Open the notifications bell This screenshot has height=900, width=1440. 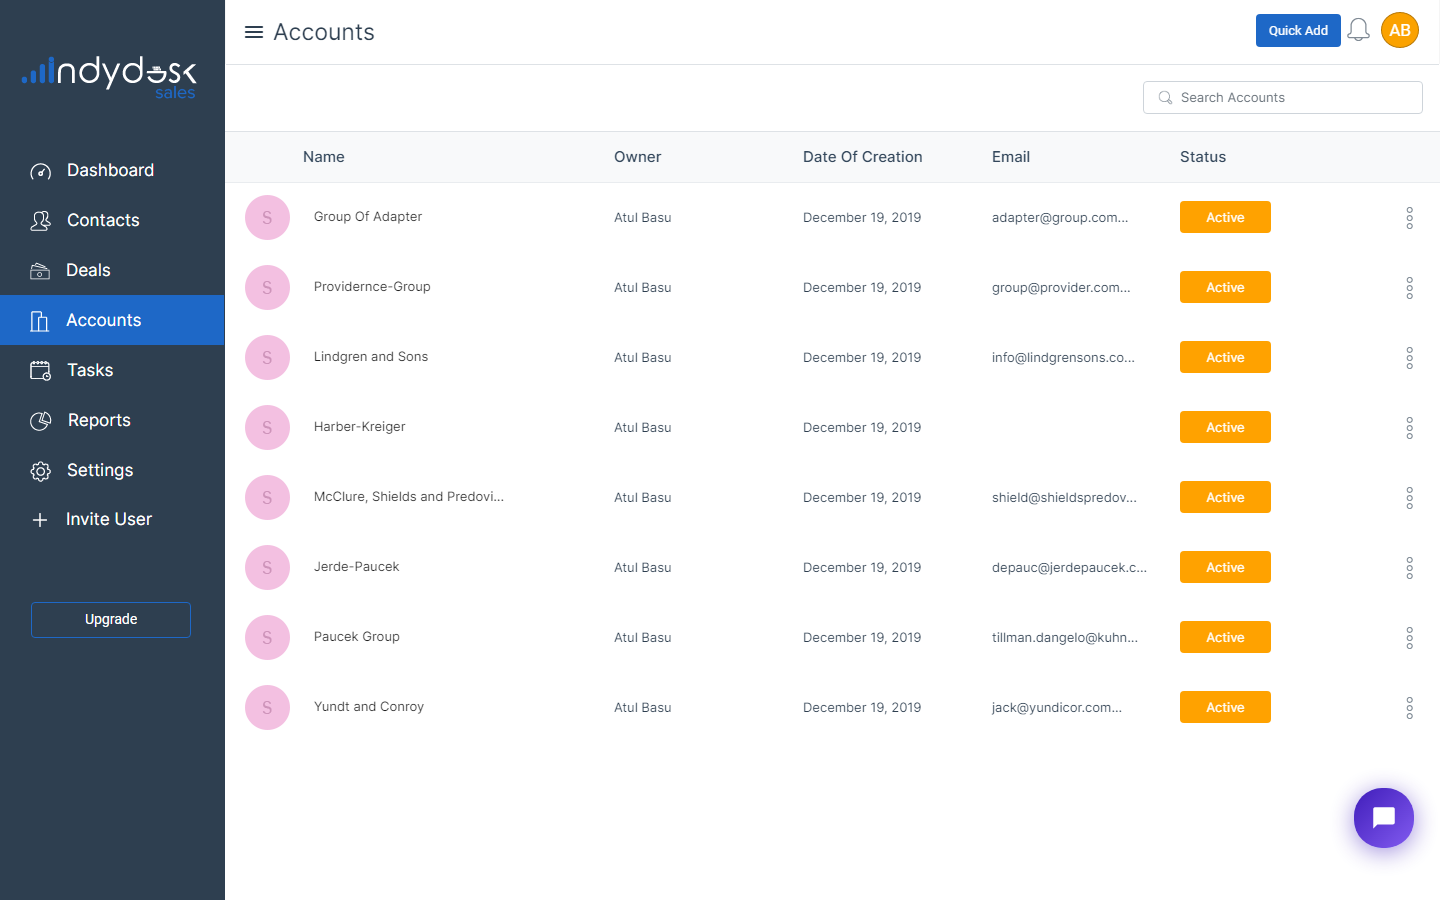tap(1358, 31)
